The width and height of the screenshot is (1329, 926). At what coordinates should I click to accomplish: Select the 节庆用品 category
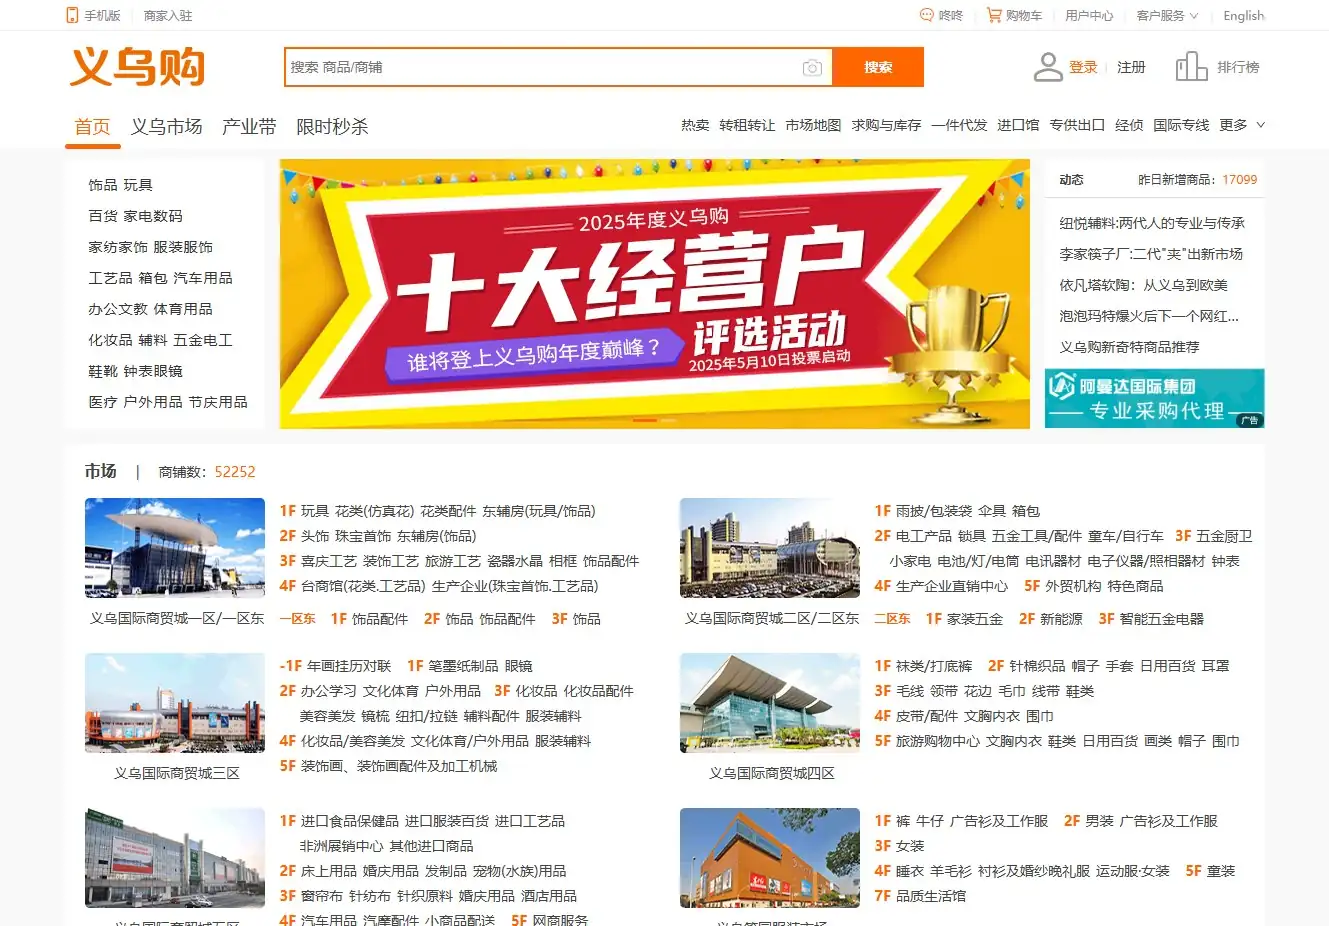click(x=218, y=402)
